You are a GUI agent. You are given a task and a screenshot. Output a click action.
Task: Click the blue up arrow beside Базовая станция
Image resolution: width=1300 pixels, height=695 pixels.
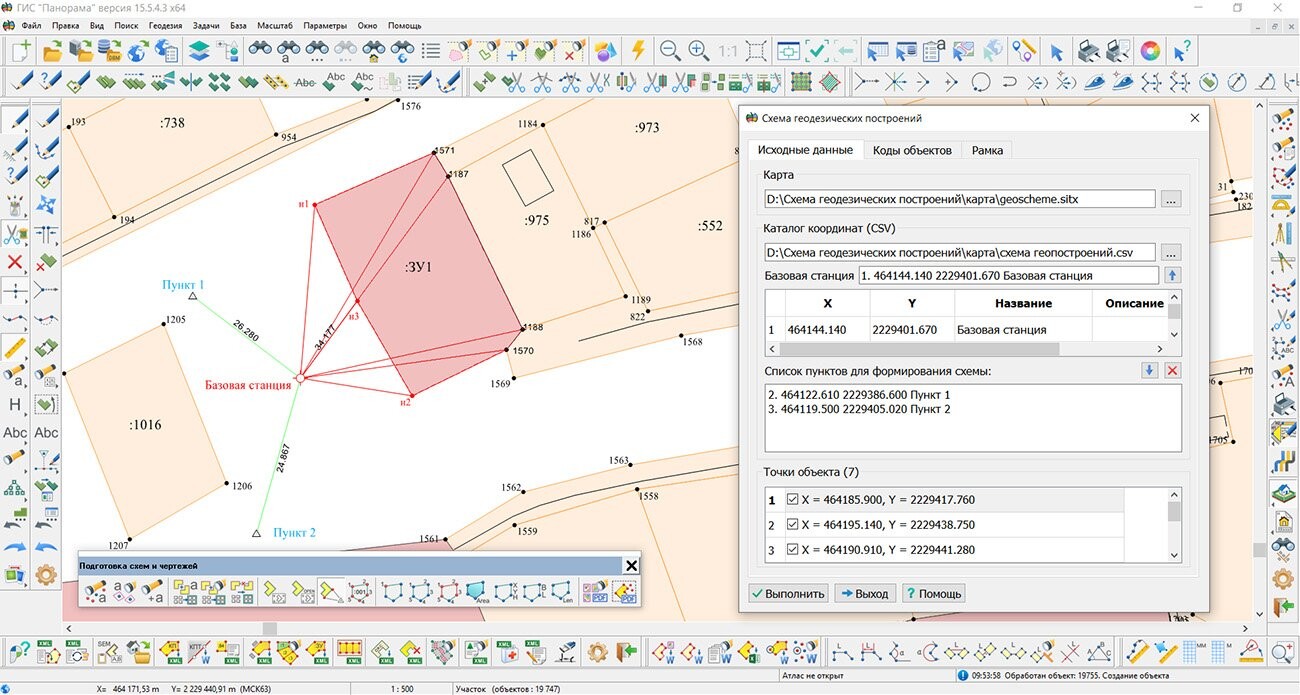click(1173, 275)
